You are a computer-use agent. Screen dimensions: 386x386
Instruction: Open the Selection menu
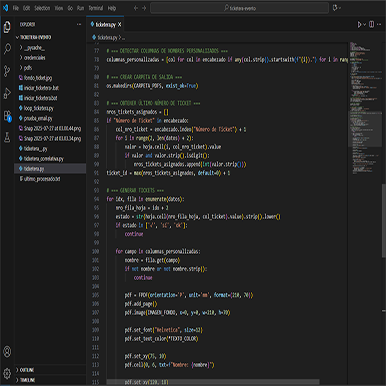tap(42, 8)
